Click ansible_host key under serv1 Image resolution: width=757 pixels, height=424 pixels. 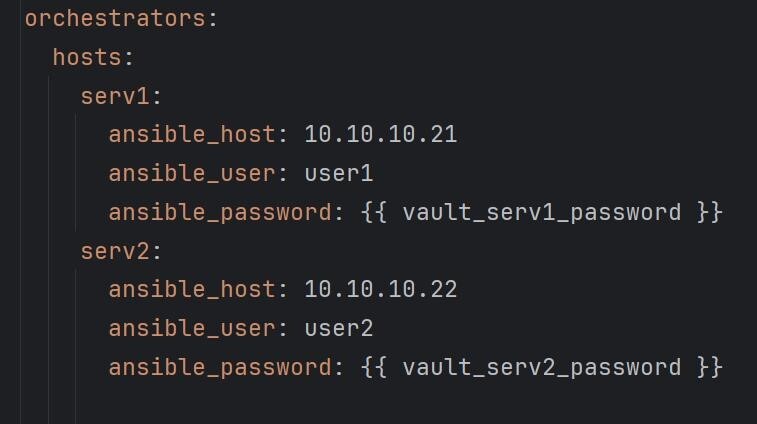click(x=192, y=134)
